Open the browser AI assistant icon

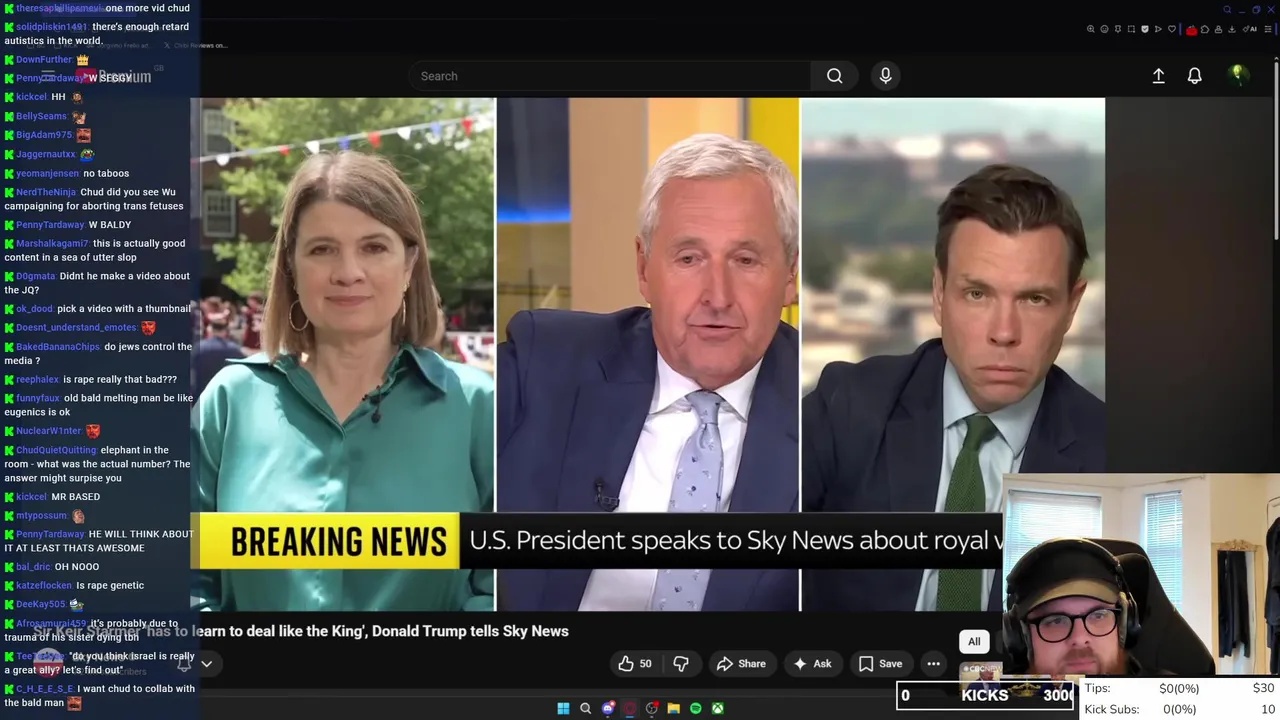click(x=1248, y=29)
